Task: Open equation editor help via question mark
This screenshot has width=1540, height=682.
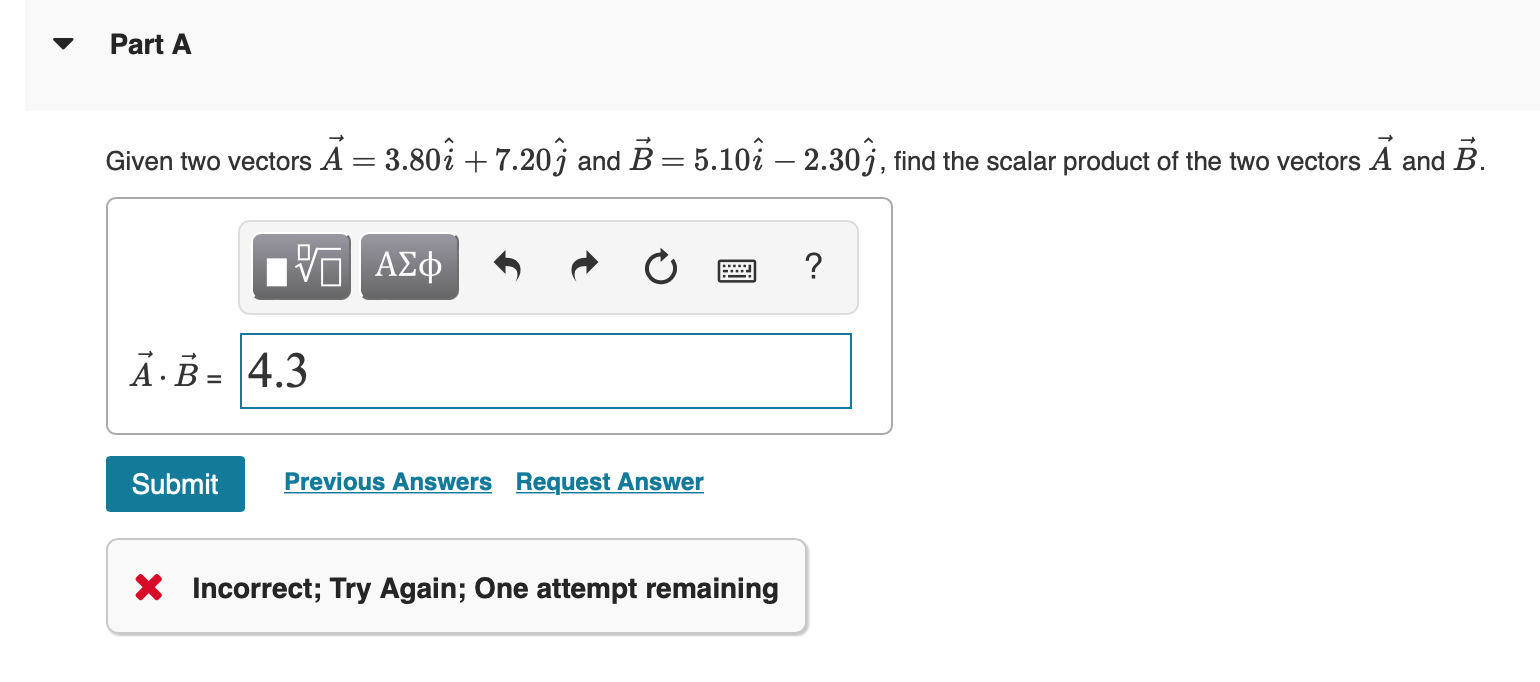Action: pyautogui.click(x=813, y=267)
